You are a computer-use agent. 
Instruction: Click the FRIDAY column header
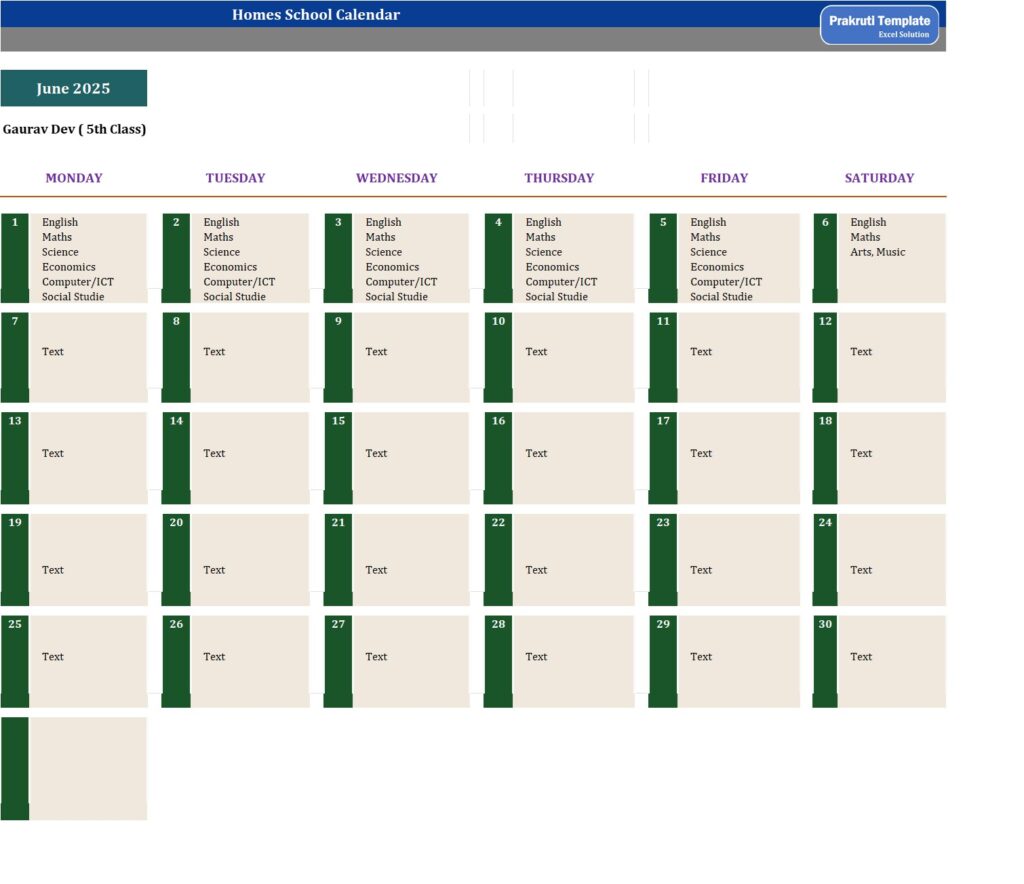724,178
